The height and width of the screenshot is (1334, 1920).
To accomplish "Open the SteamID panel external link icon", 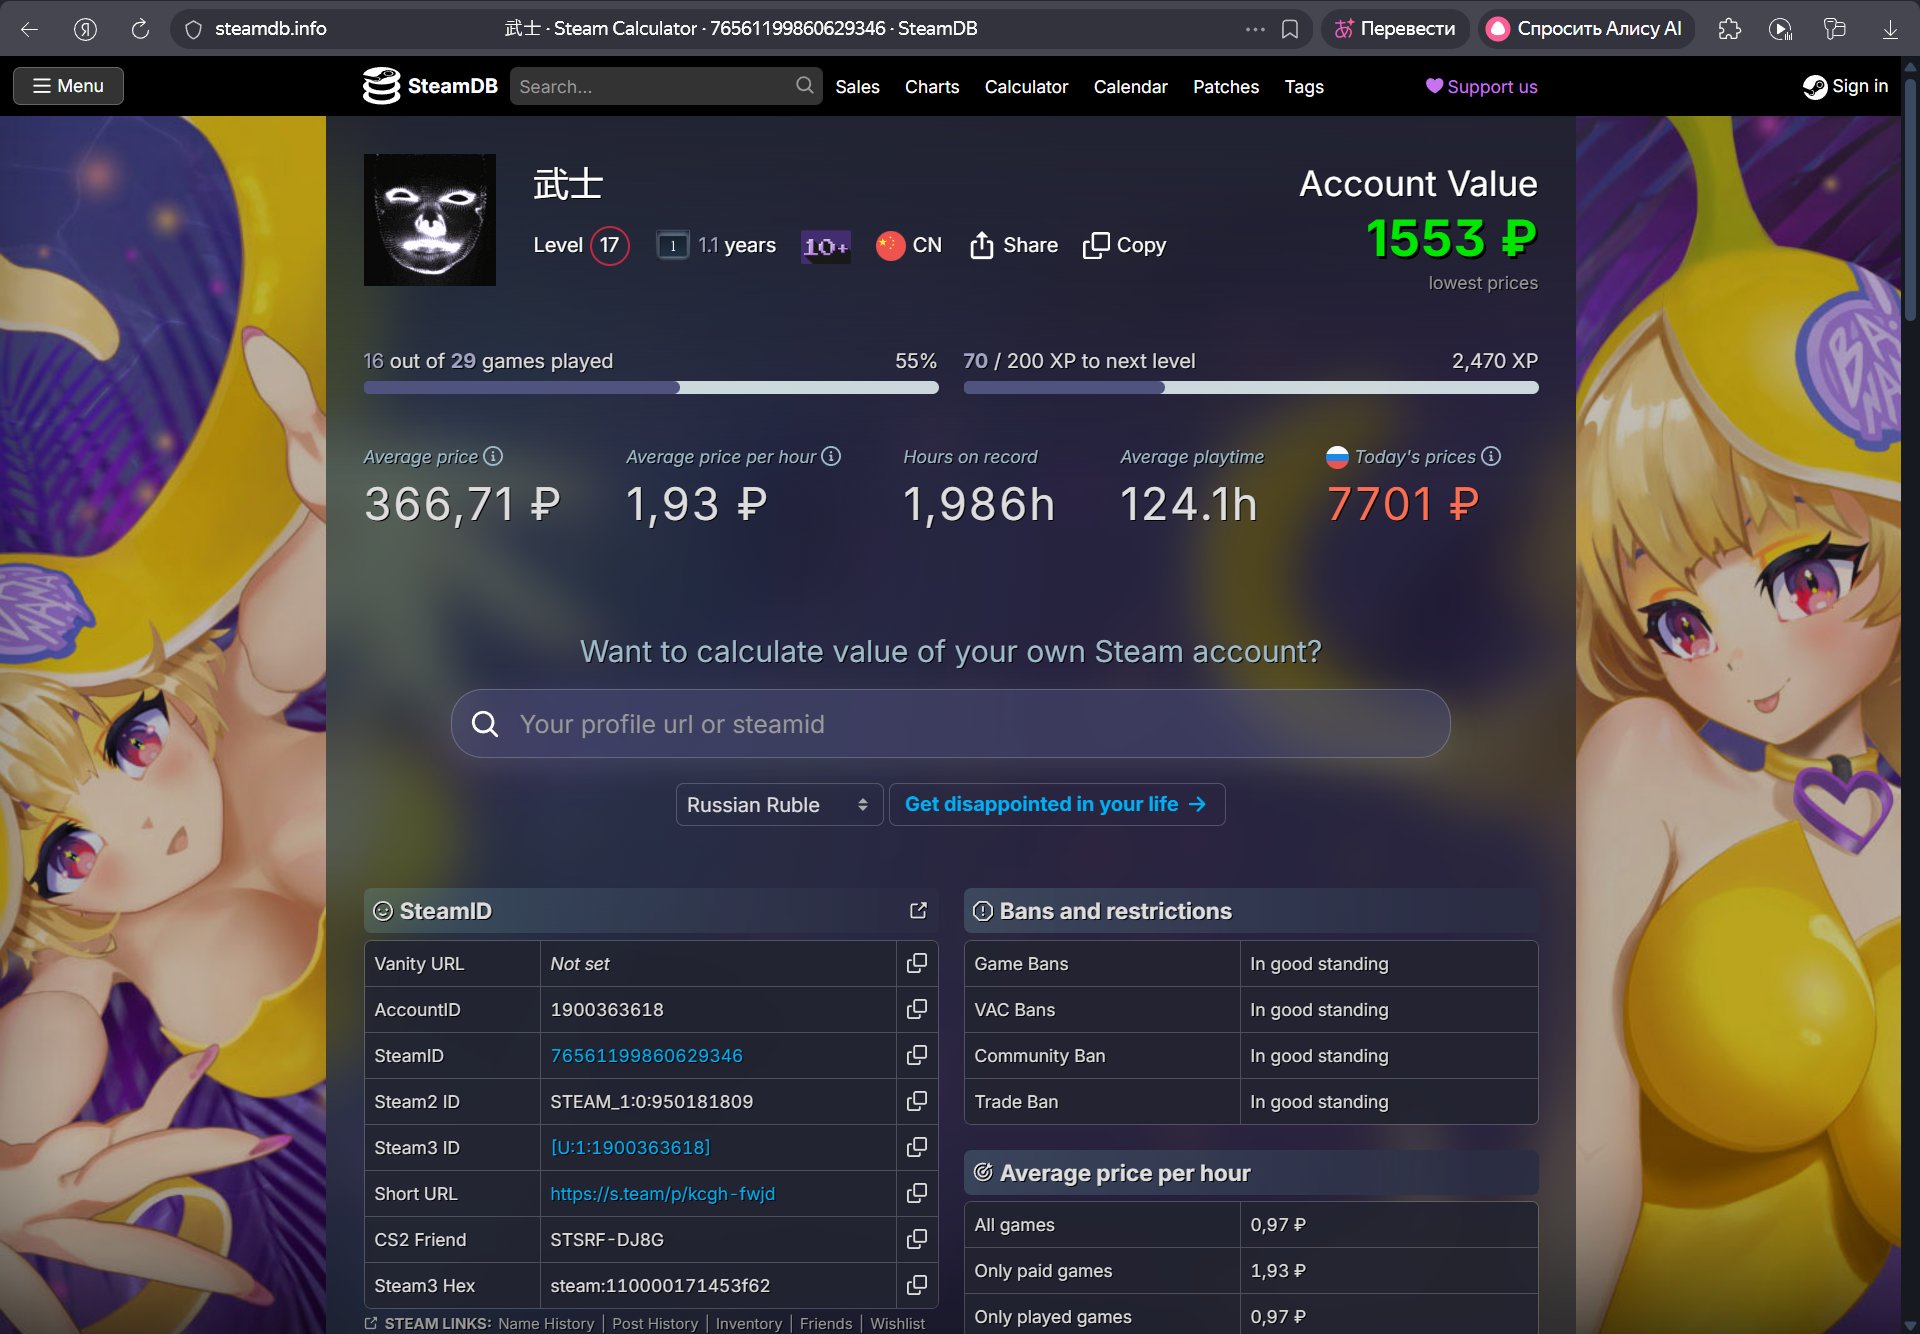I will coord(918,910).
